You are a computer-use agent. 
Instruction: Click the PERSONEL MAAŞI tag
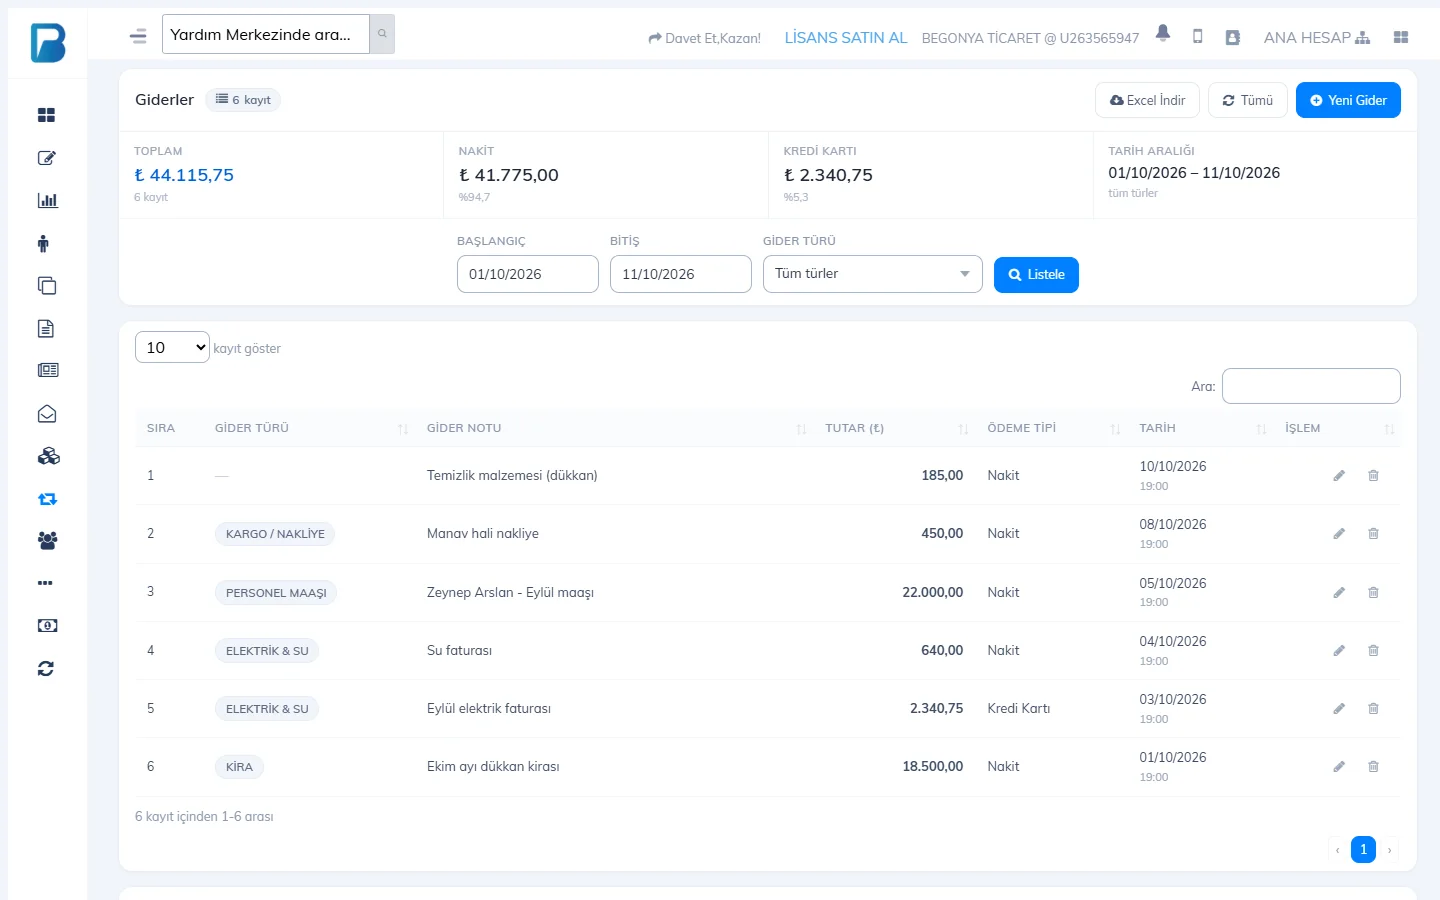click(276, 593)
